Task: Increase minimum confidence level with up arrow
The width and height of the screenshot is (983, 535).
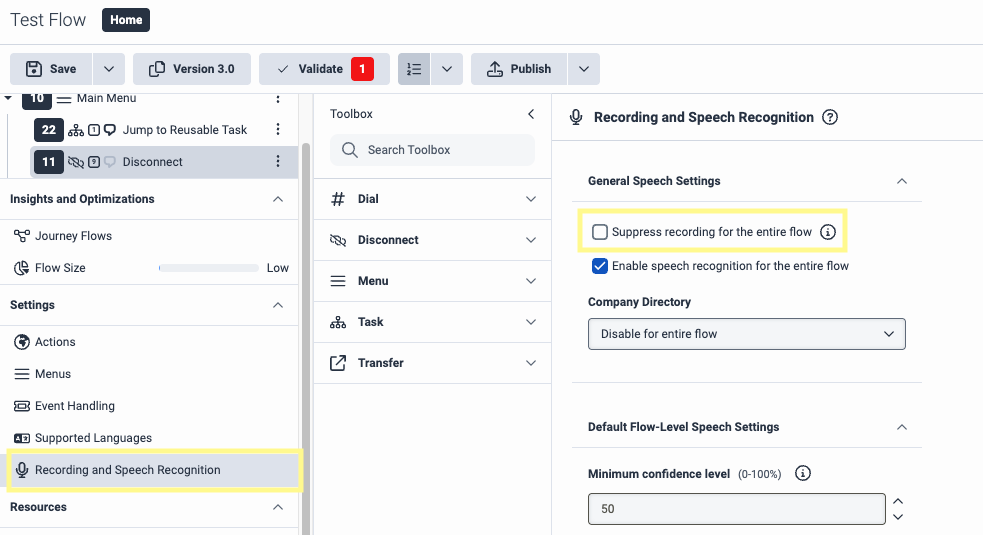Action: (x=898, y=501)
